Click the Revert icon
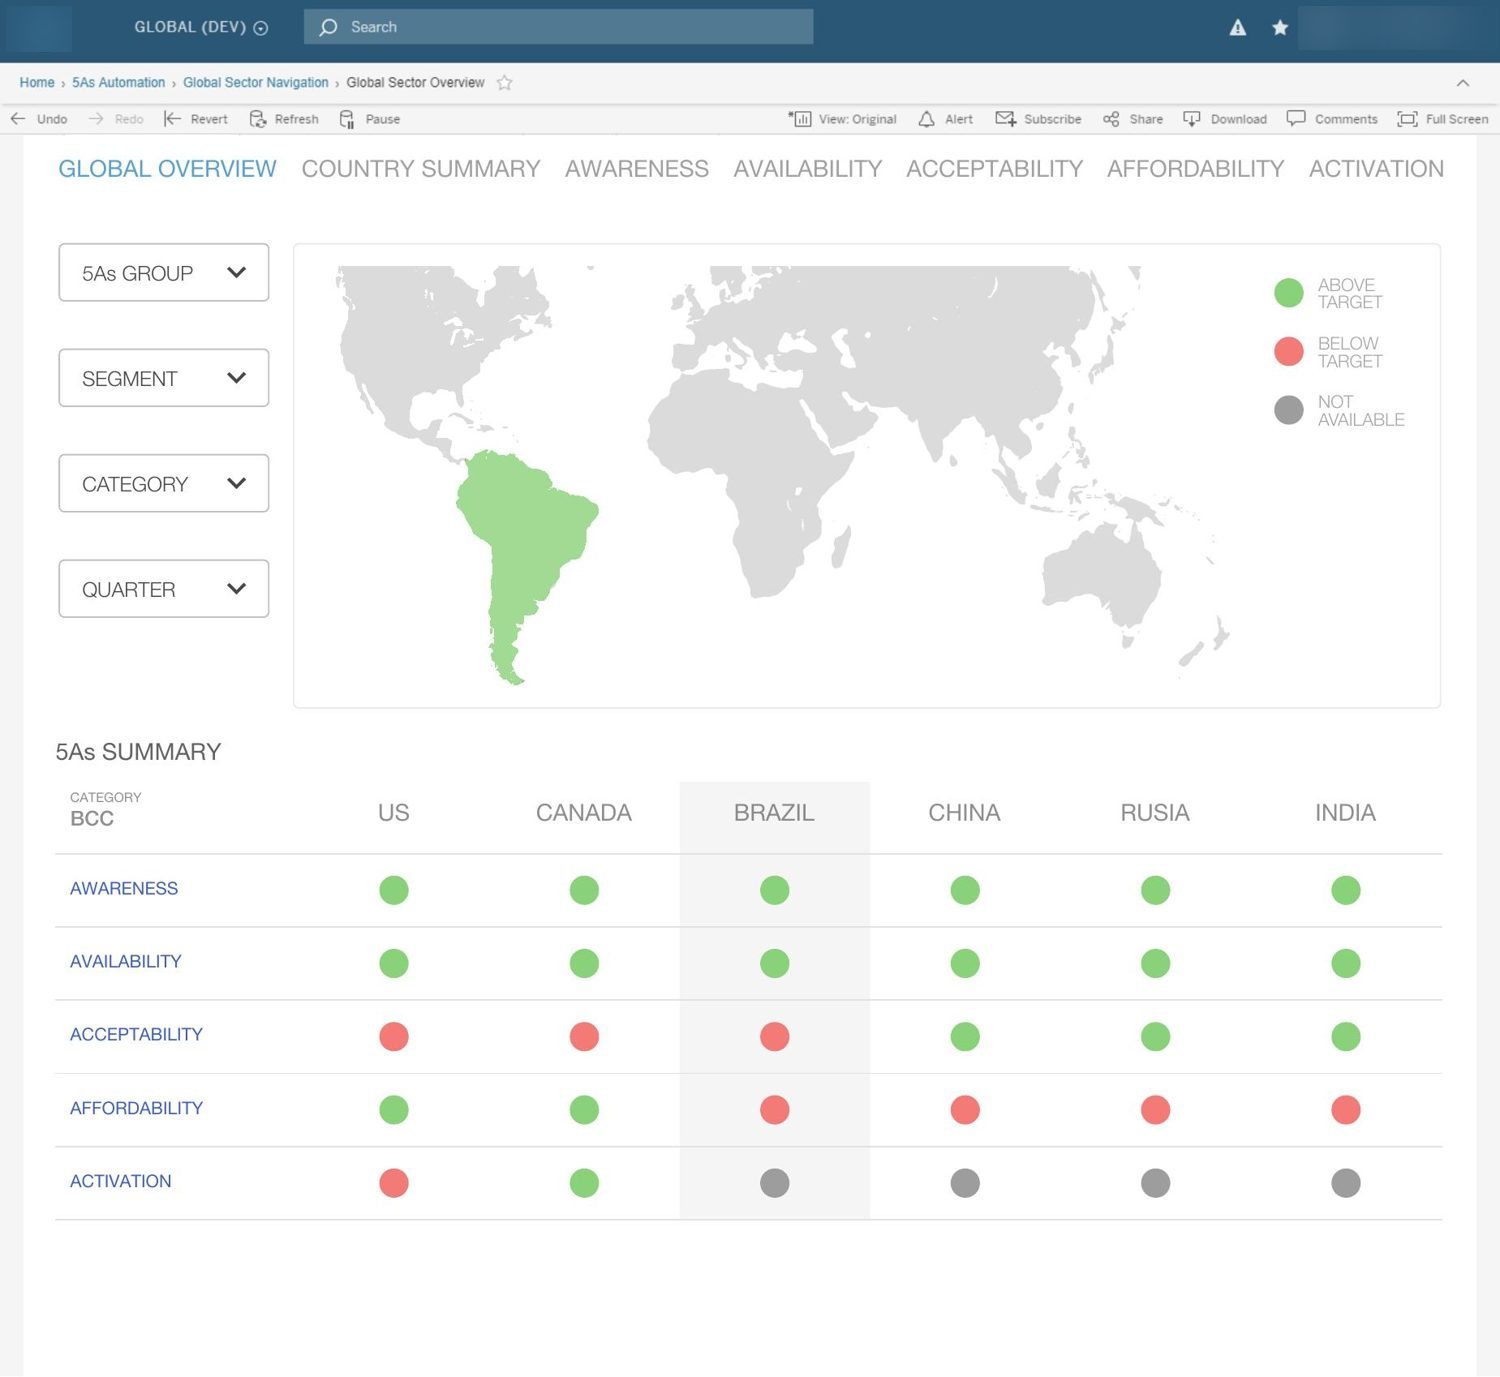 (x=172, y=119)
